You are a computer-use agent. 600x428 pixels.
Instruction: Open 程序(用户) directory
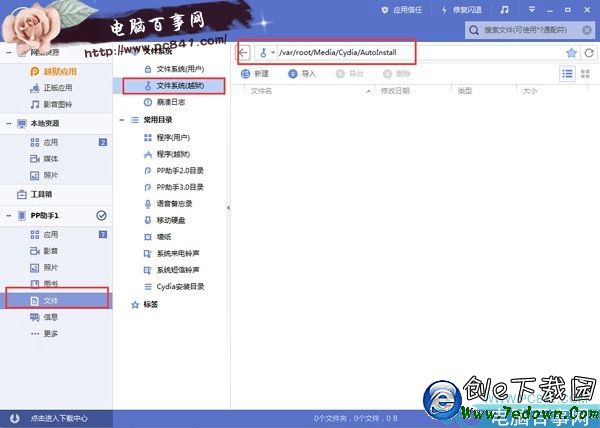point(167,138)
